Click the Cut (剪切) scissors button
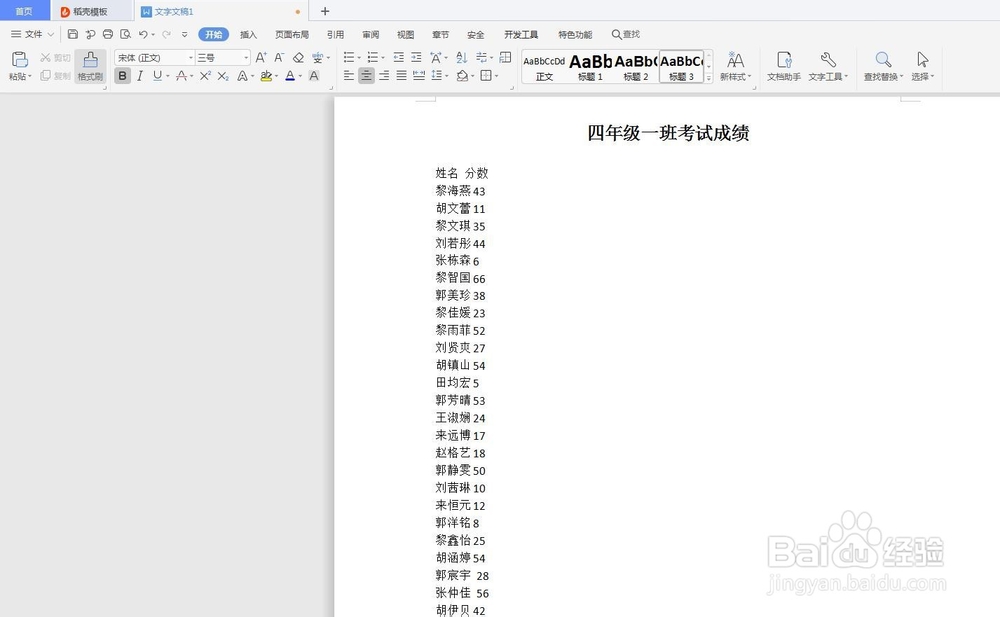Image resolution: width=1000 pixels, height=617 pixels. click(x=55, y=57)
